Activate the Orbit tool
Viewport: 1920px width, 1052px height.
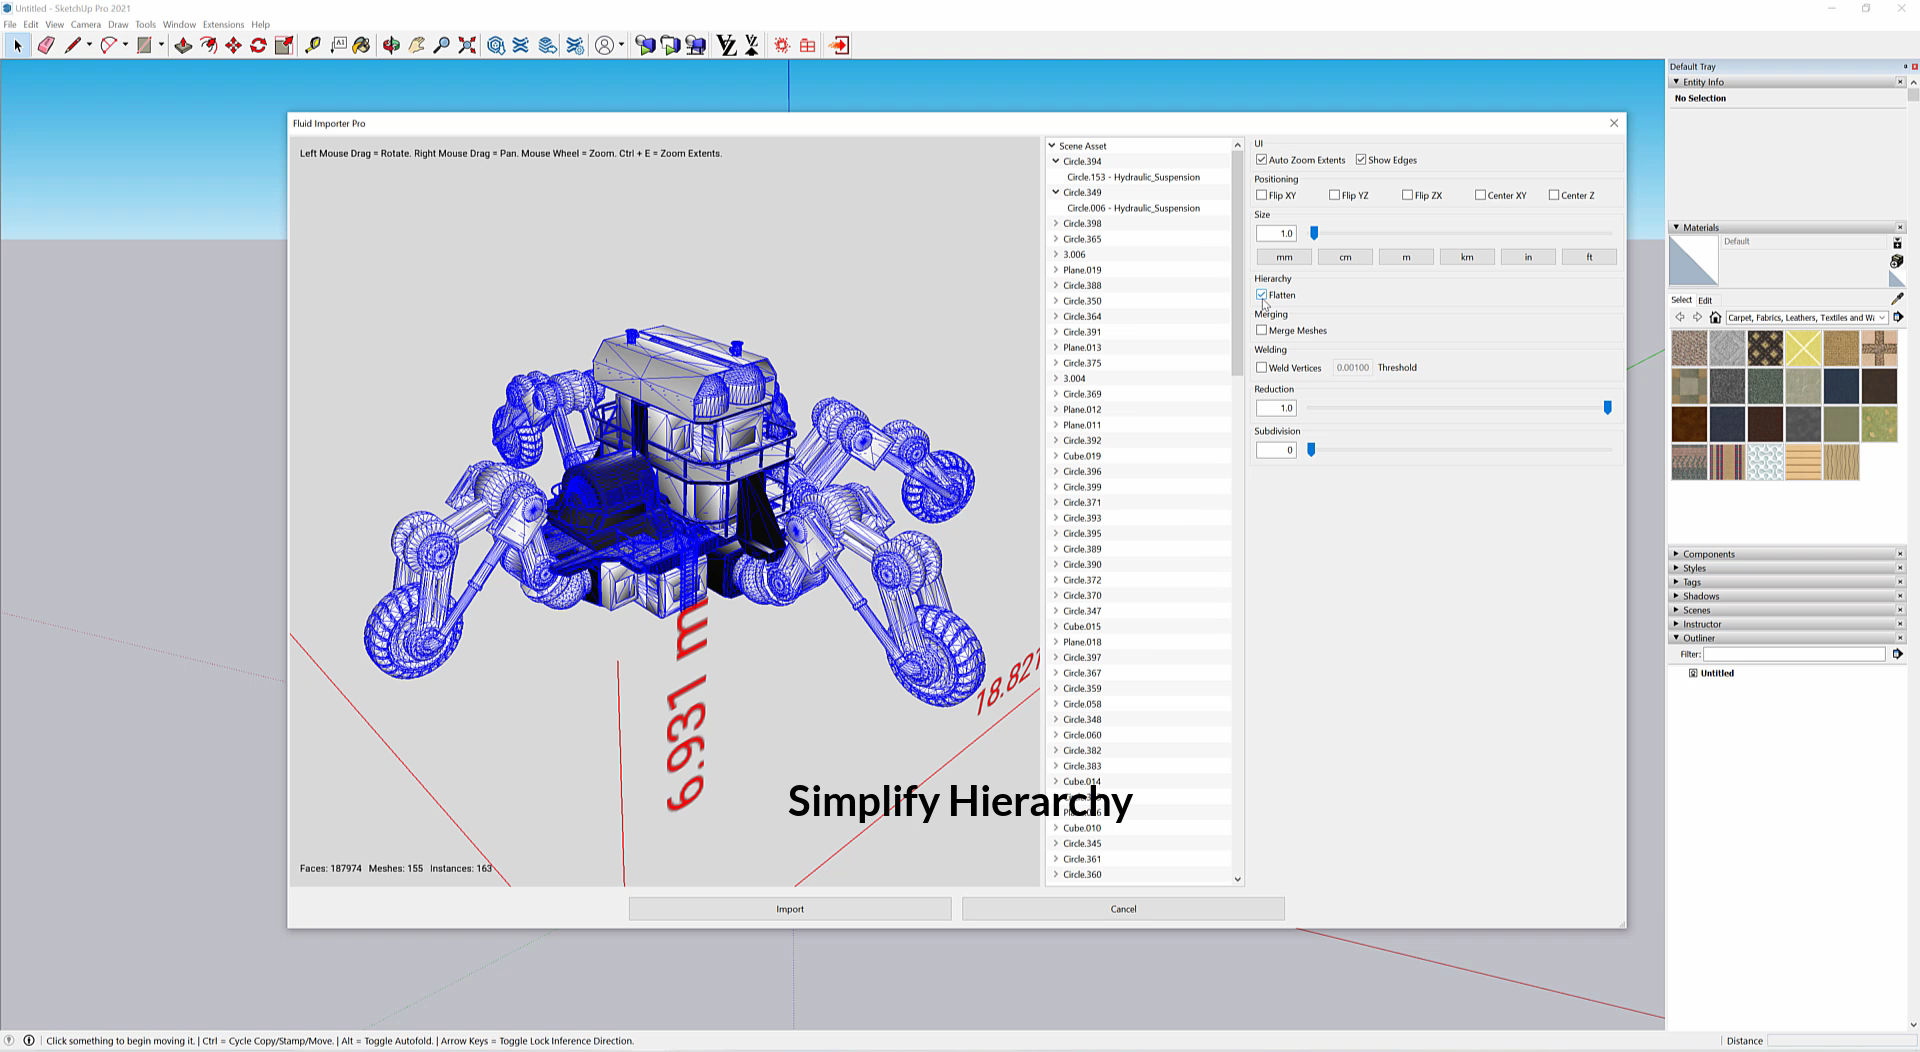click(391, 45)
